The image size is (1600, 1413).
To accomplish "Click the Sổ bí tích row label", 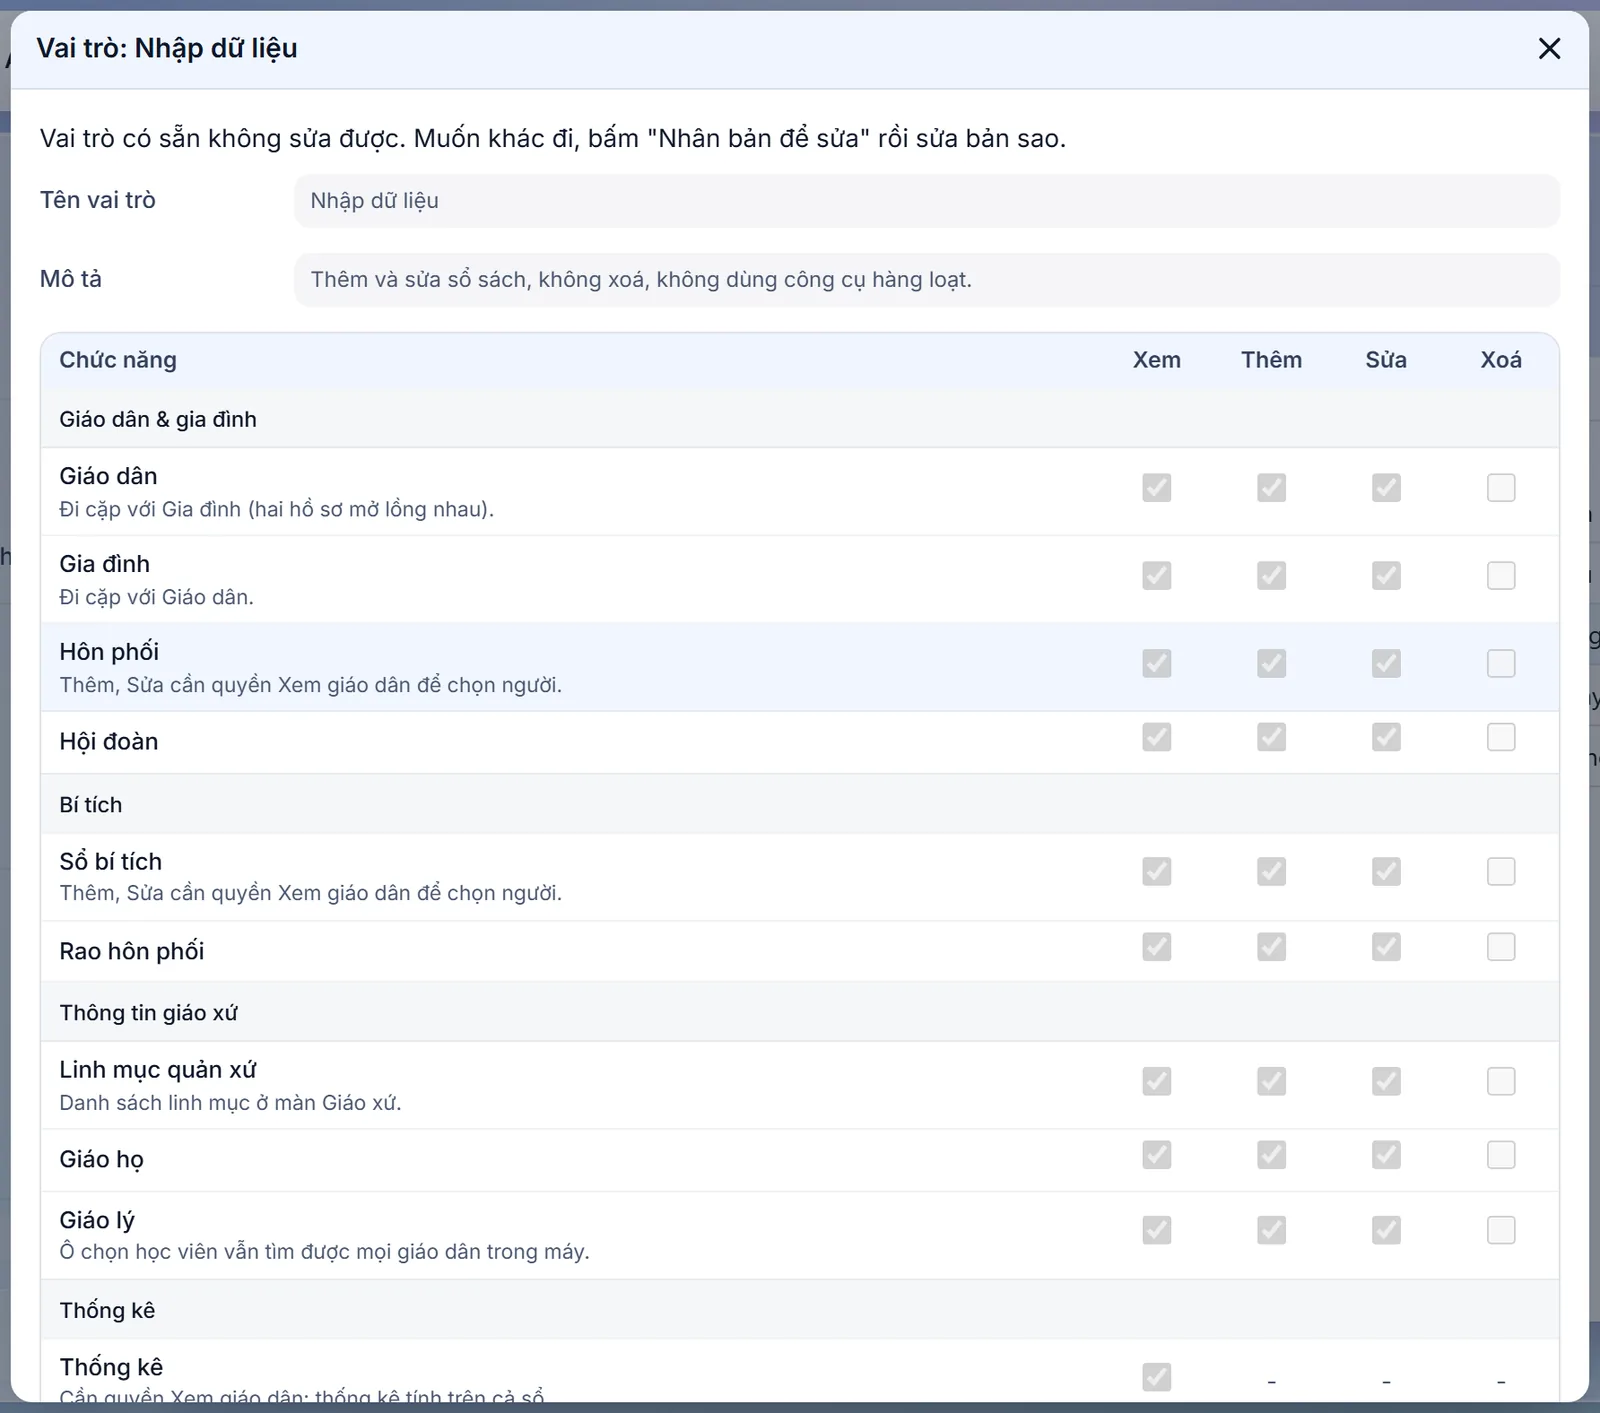I will [x=110, y=861].
